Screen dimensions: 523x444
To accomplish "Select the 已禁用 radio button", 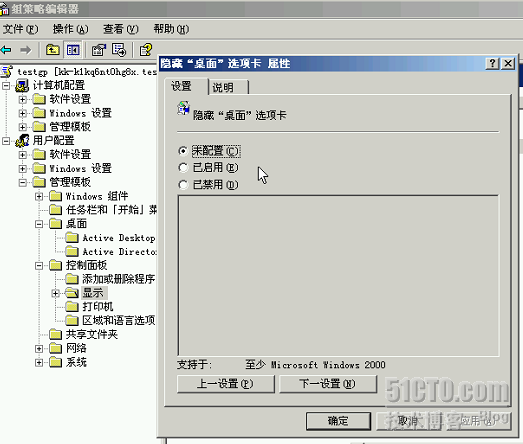I will [x=183, y=184].
